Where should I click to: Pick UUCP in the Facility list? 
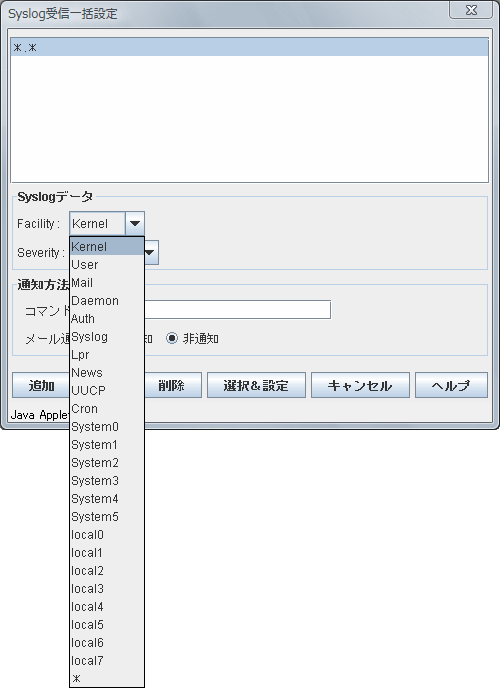click(107, 391)
